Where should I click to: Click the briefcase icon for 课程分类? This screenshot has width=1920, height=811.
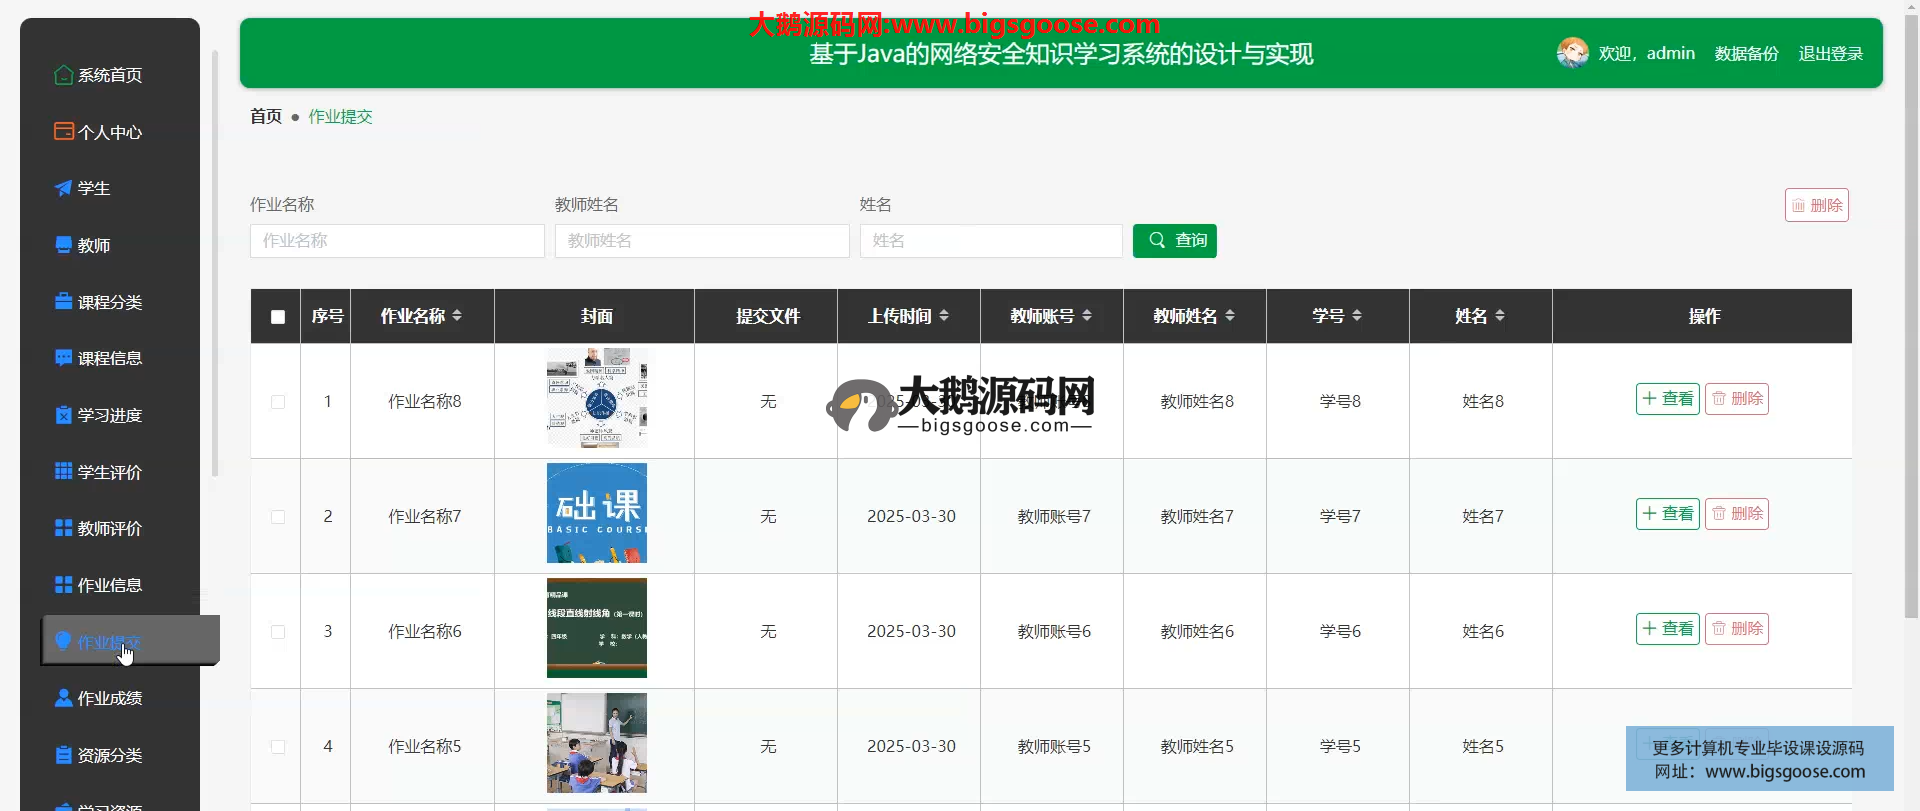(x=63, y=301)
